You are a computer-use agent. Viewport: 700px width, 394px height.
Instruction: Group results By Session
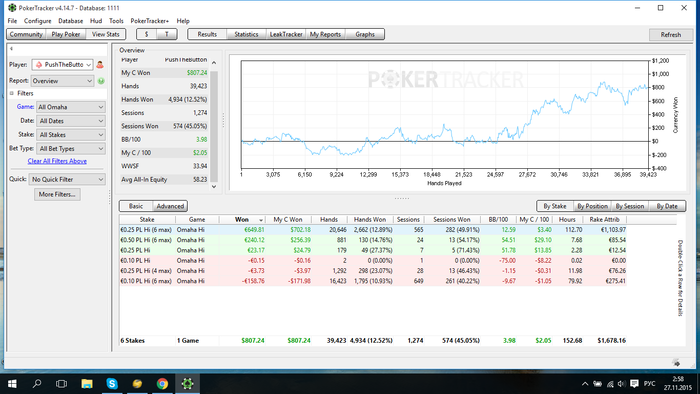[630, 206]
